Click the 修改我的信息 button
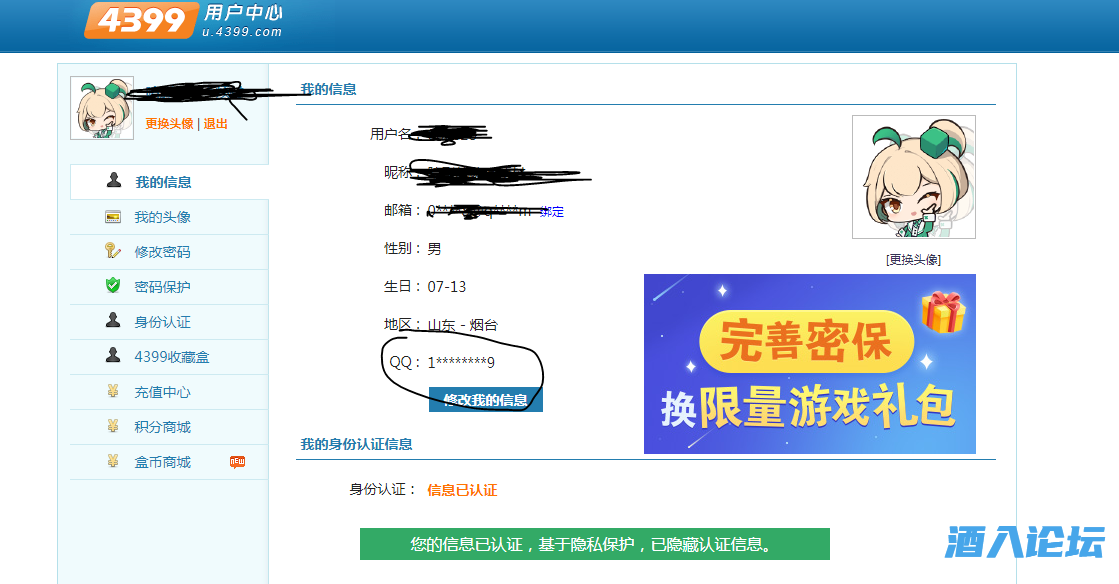 (x=486, y=399)
